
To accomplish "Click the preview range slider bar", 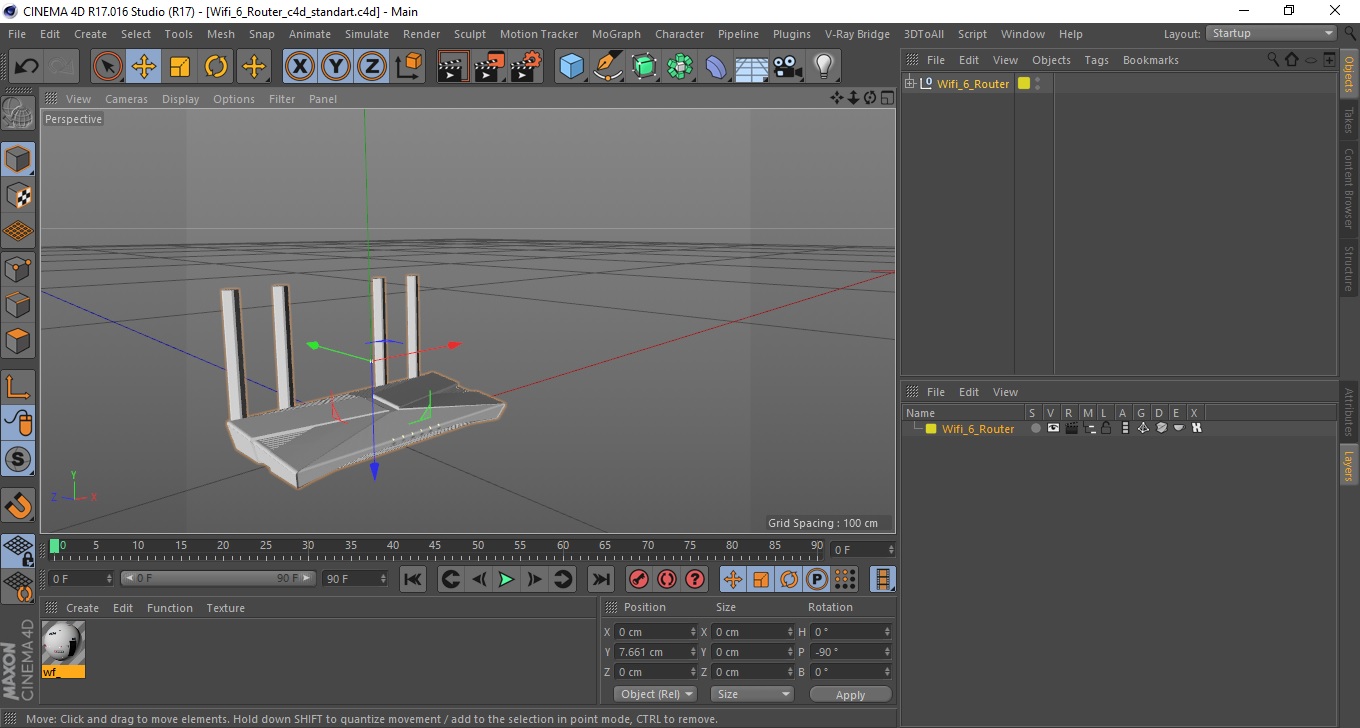I will click(x=218, y=579).
